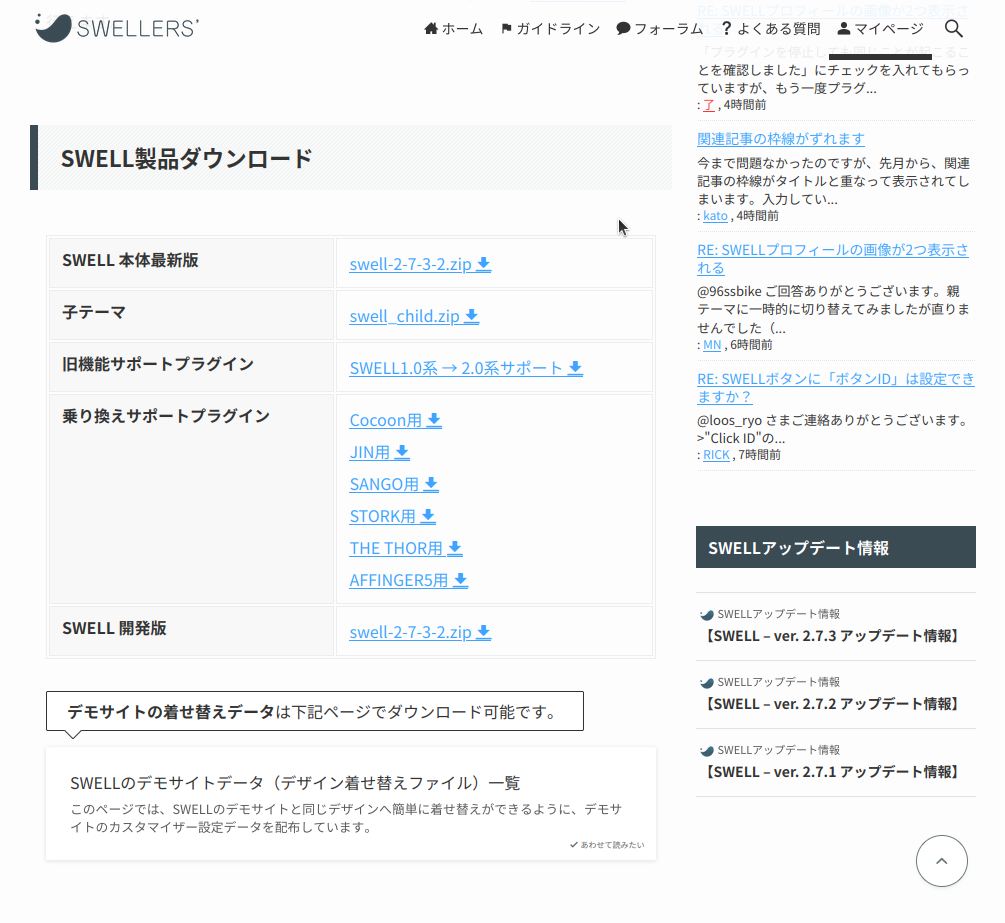Screen dimensions: 1005x923
Task: Download the SANGO用 migration plugin
Action: [394, 484]
